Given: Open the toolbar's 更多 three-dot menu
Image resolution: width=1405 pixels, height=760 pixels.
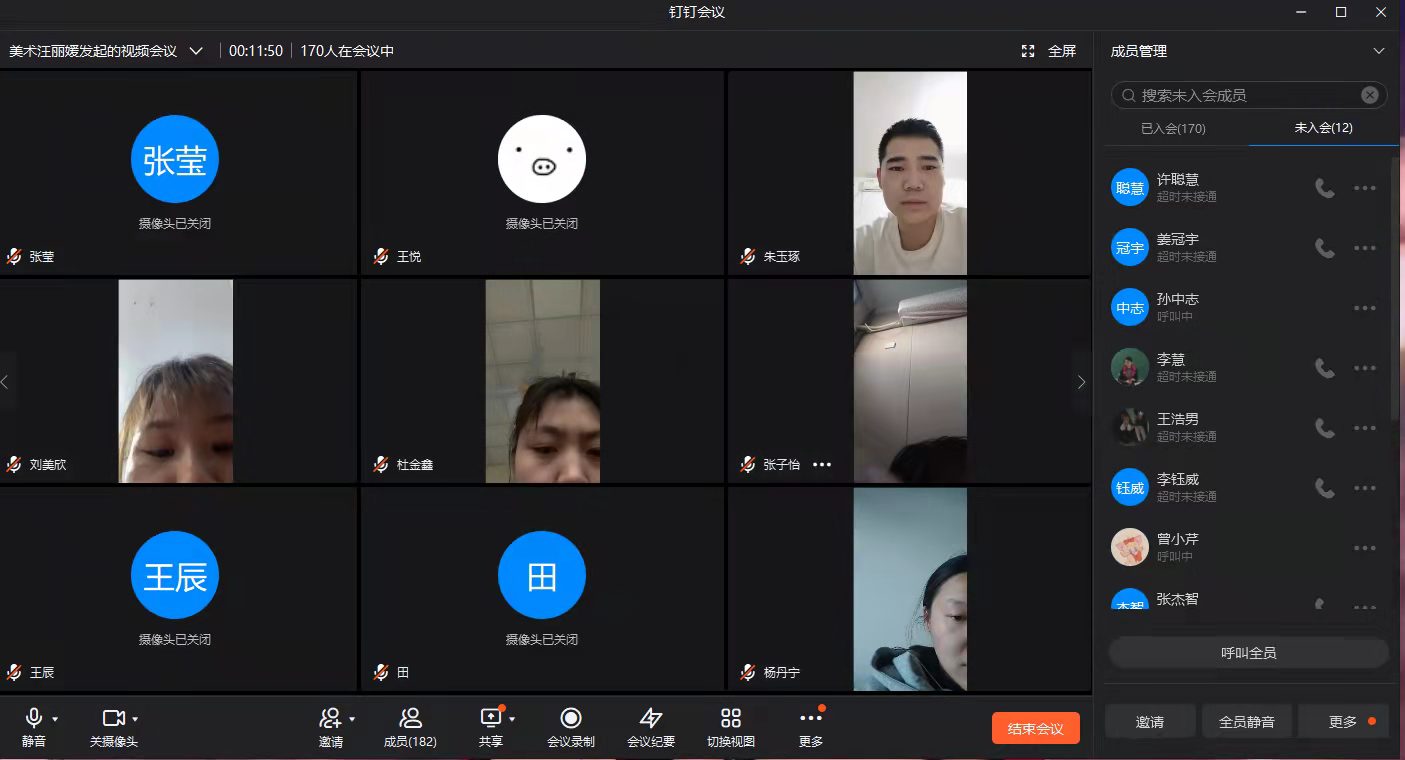Looking at the screenshot, I should pos(811,718).
